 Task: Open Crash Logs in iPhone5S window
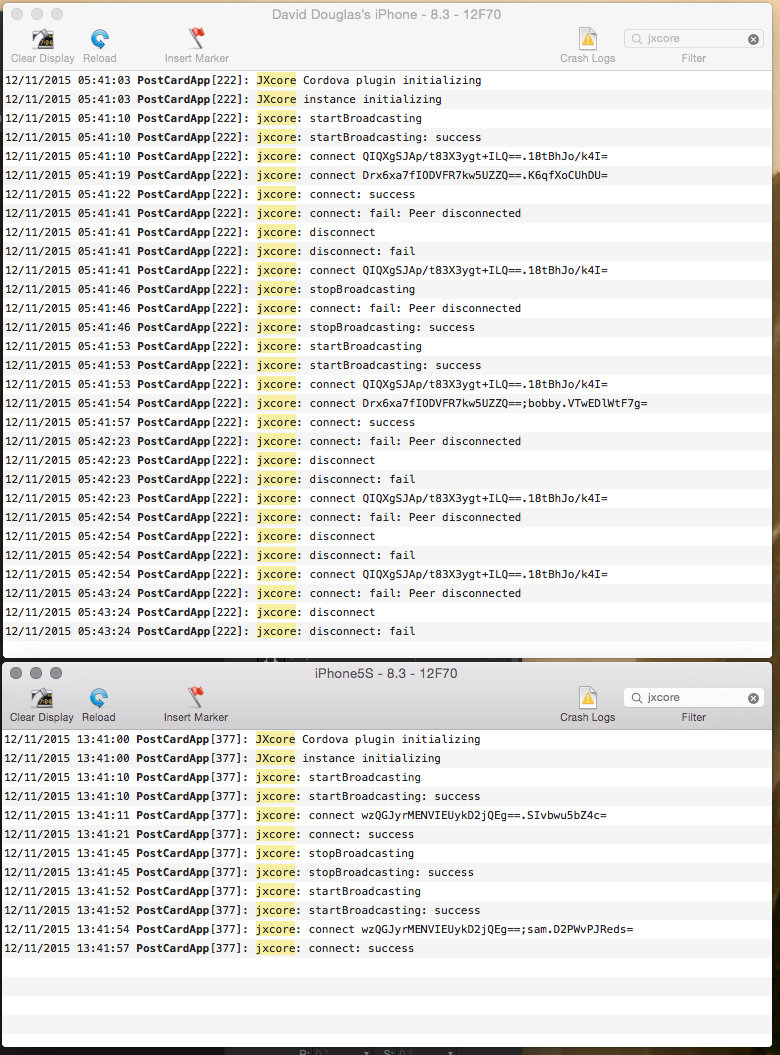pos(588,698)
